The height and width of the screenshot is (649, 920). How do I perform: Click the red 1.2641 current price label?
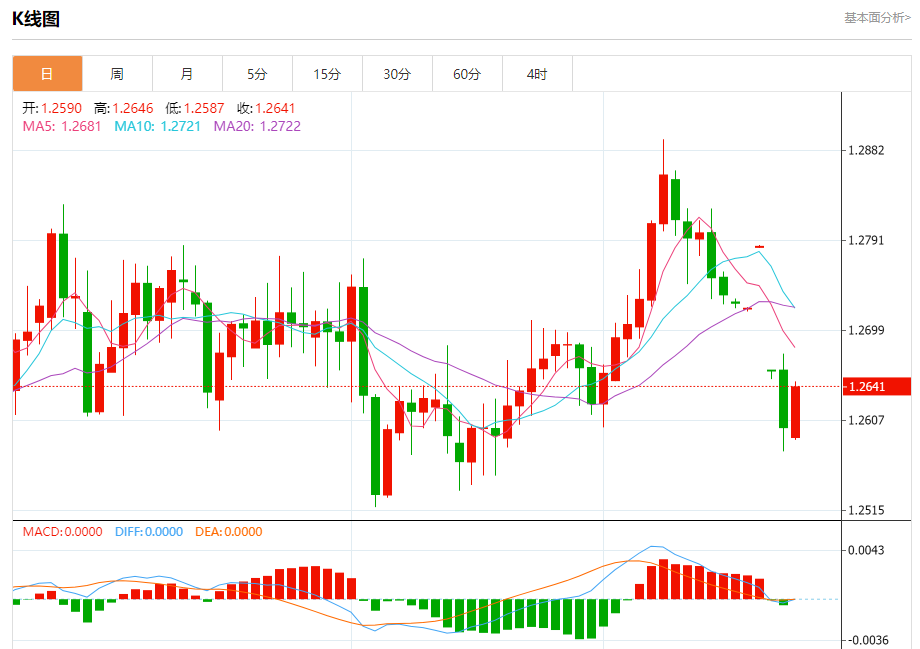tap(877, 387)
